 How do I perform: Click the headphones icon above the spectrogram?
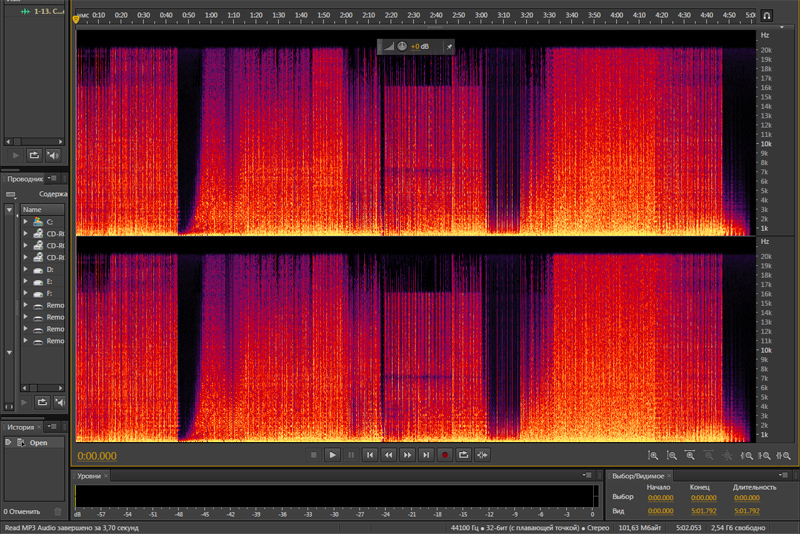click(767, 16)
